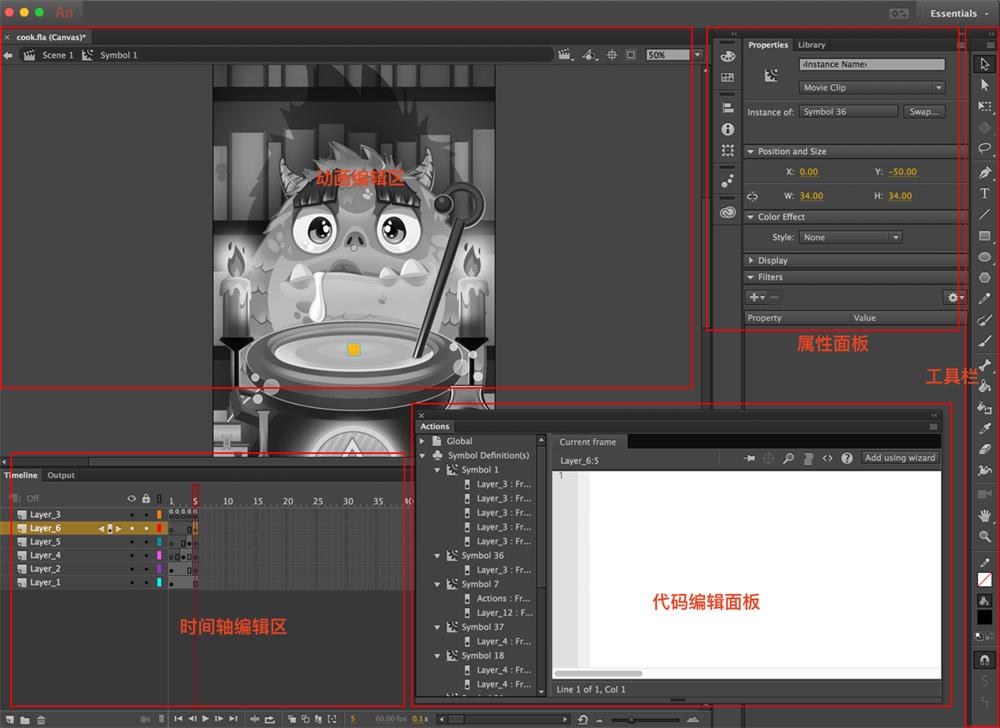Delete layer using the trash icon
The height and width of the screenshot is (728, 1000).
[41, 719]
